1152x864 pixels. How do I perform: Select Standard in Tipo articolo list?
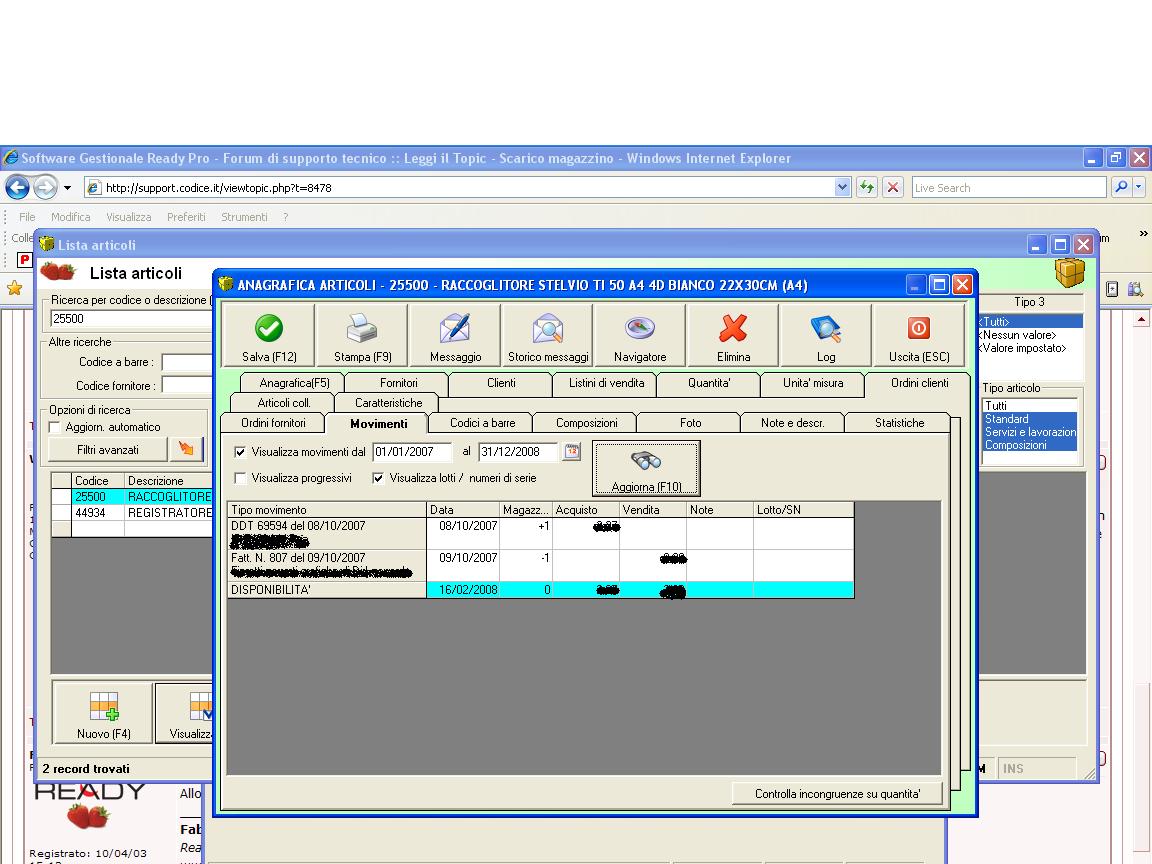(x=1029, y=419)
